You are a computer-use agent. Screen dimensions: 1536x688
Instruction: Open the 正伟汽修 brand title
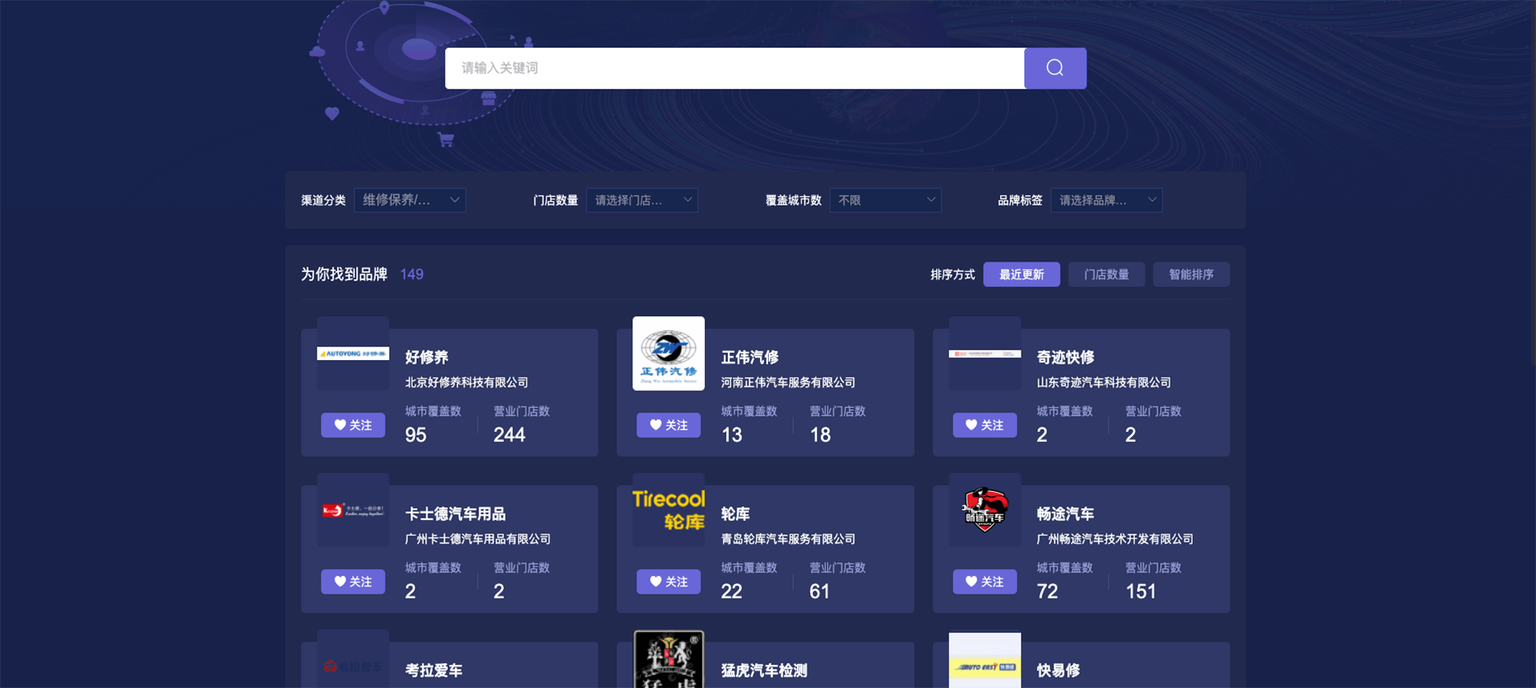[750, 357]
